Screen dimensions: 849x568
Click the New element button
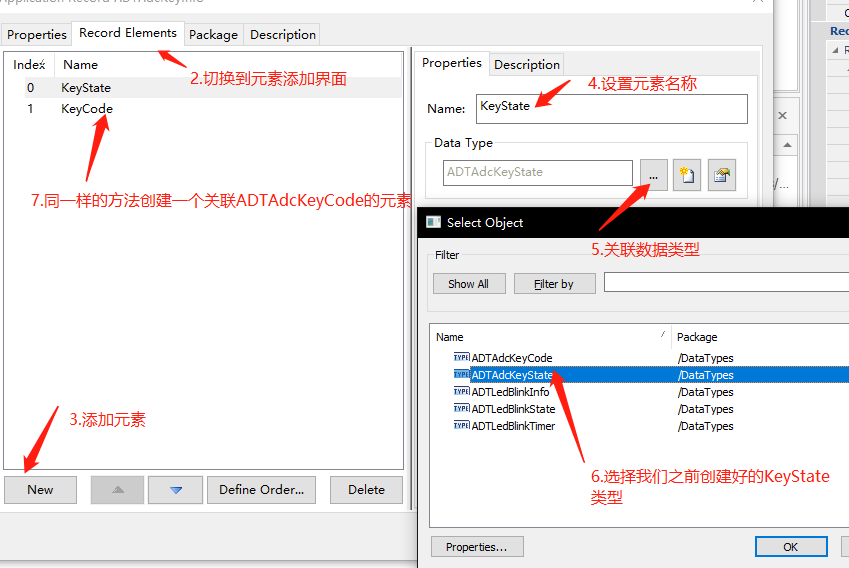pyautogui.click(x=40, y=490)
